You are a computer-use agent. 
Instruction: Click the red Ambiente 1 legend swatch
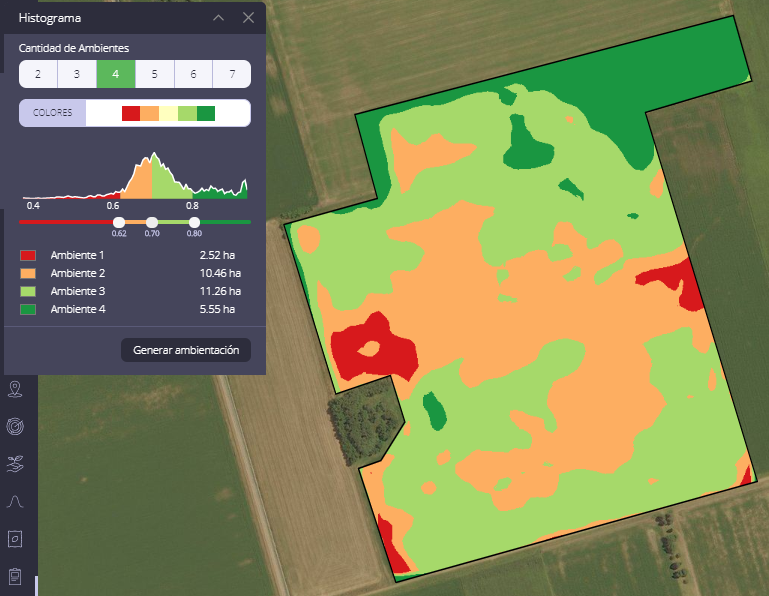click(28, 255)
